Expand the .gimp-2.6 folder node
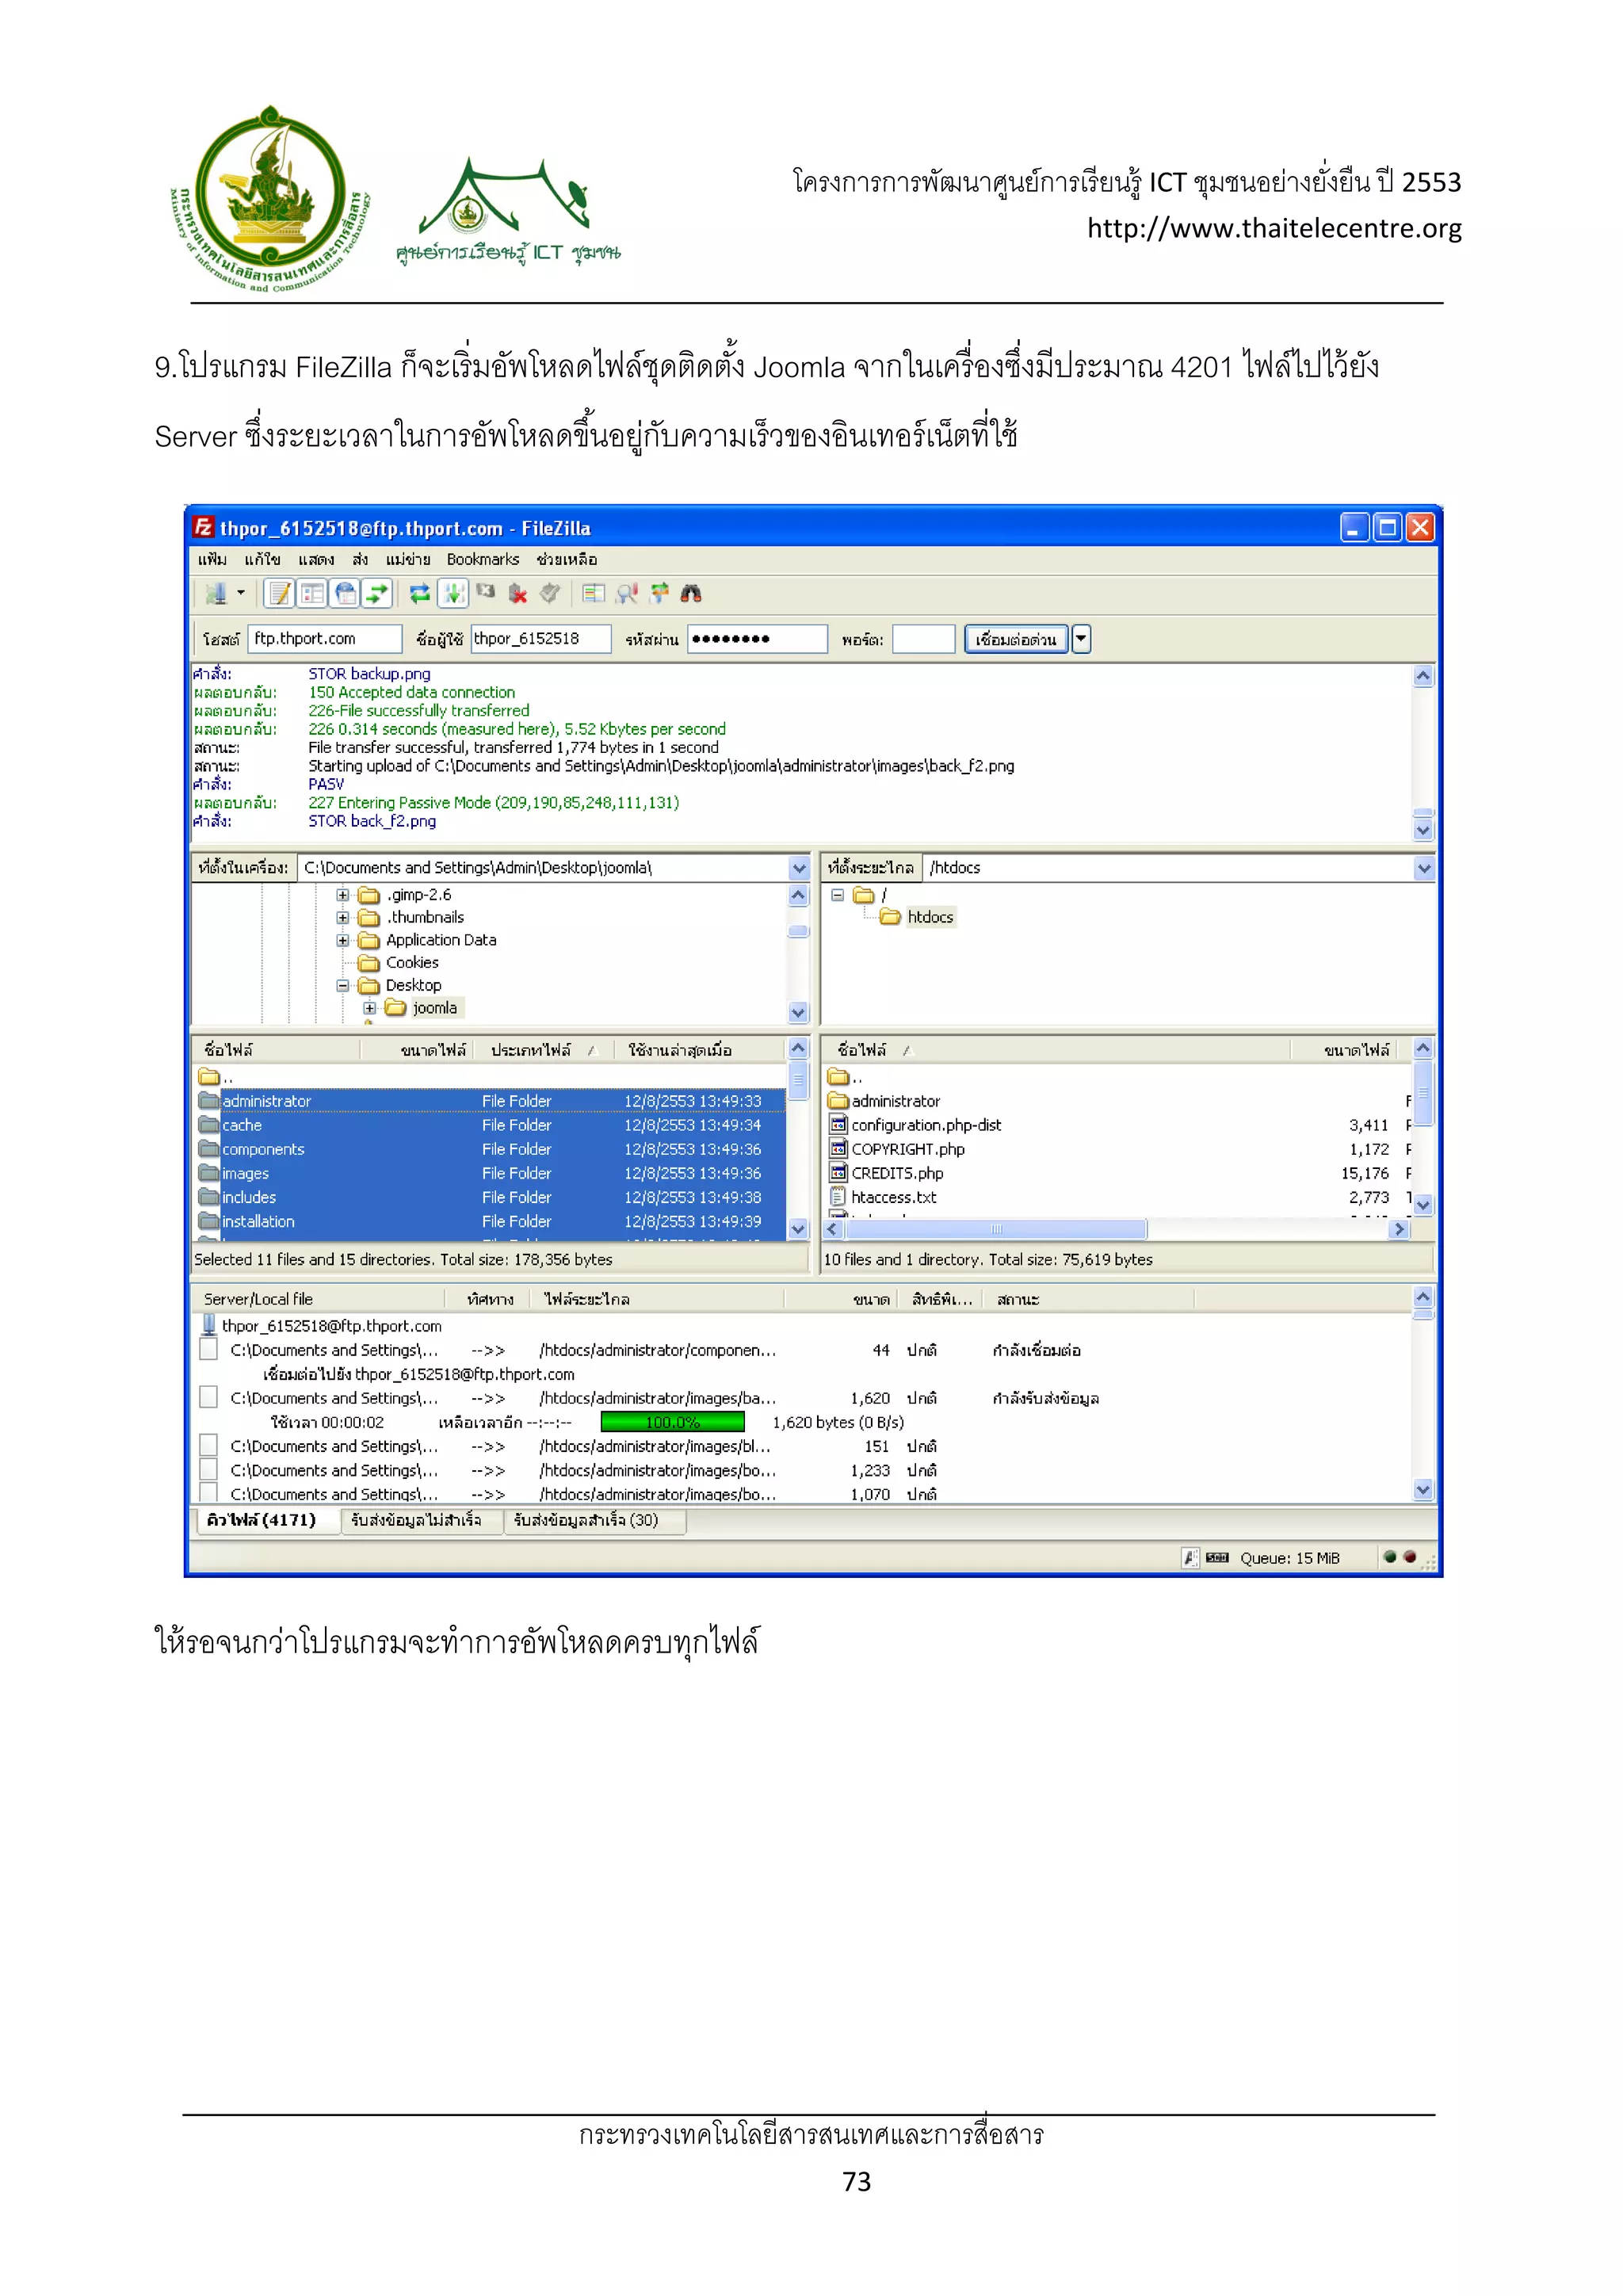This screenshot has width=1623, height=2296. (343, 895)
